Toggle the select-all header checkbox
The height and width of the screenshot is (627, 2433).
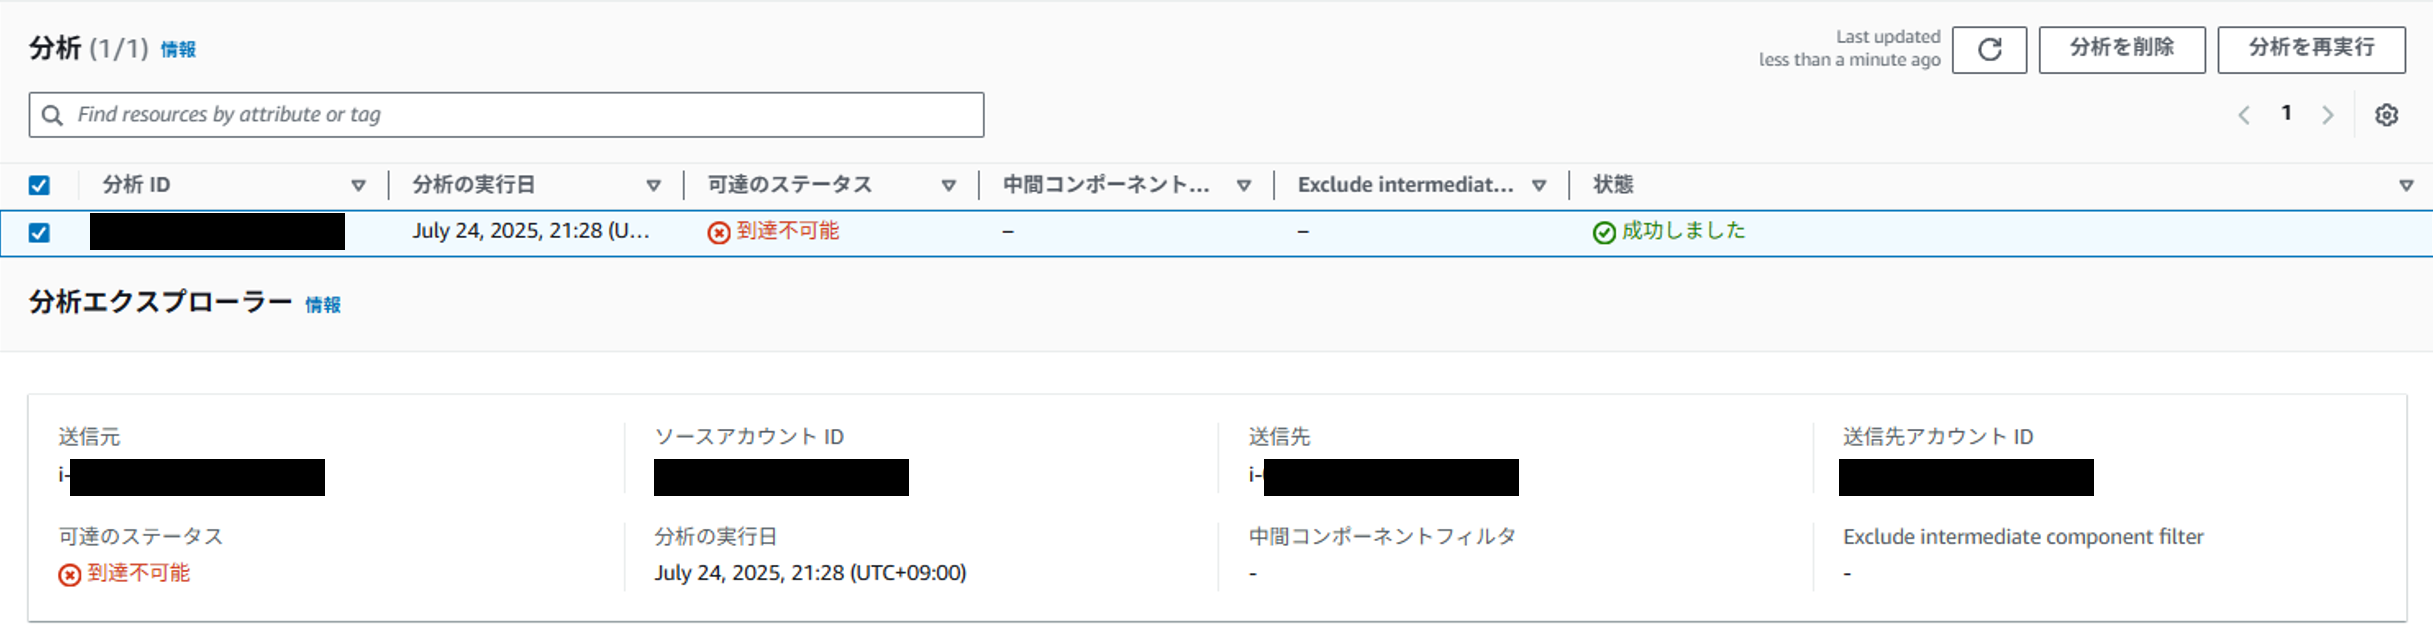39,185
